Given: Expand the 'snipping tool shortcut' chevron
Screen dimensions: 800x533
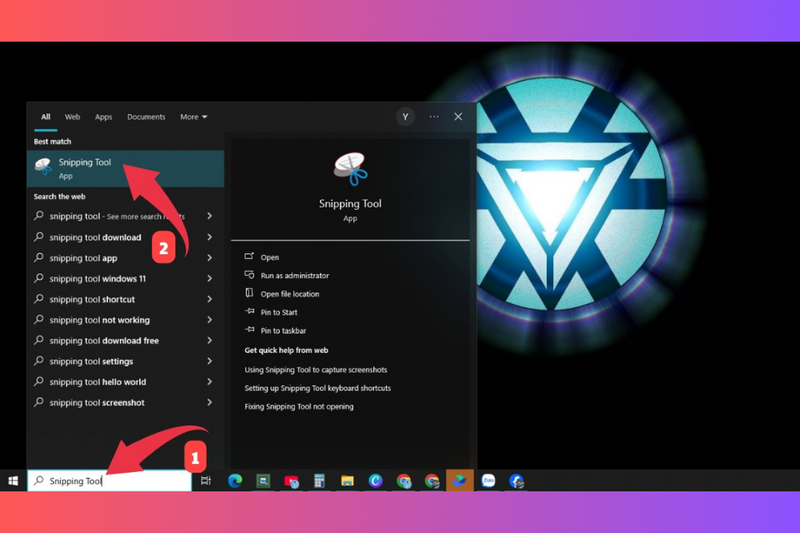Looking at the screenshot, I should [x=209, y=299].
